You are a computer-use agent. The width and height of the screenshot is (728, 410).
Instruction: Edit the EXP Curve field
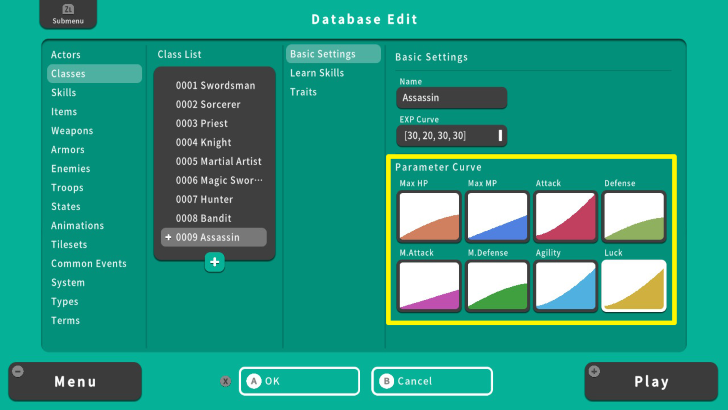pyautogui.click(x=452, y=136)
